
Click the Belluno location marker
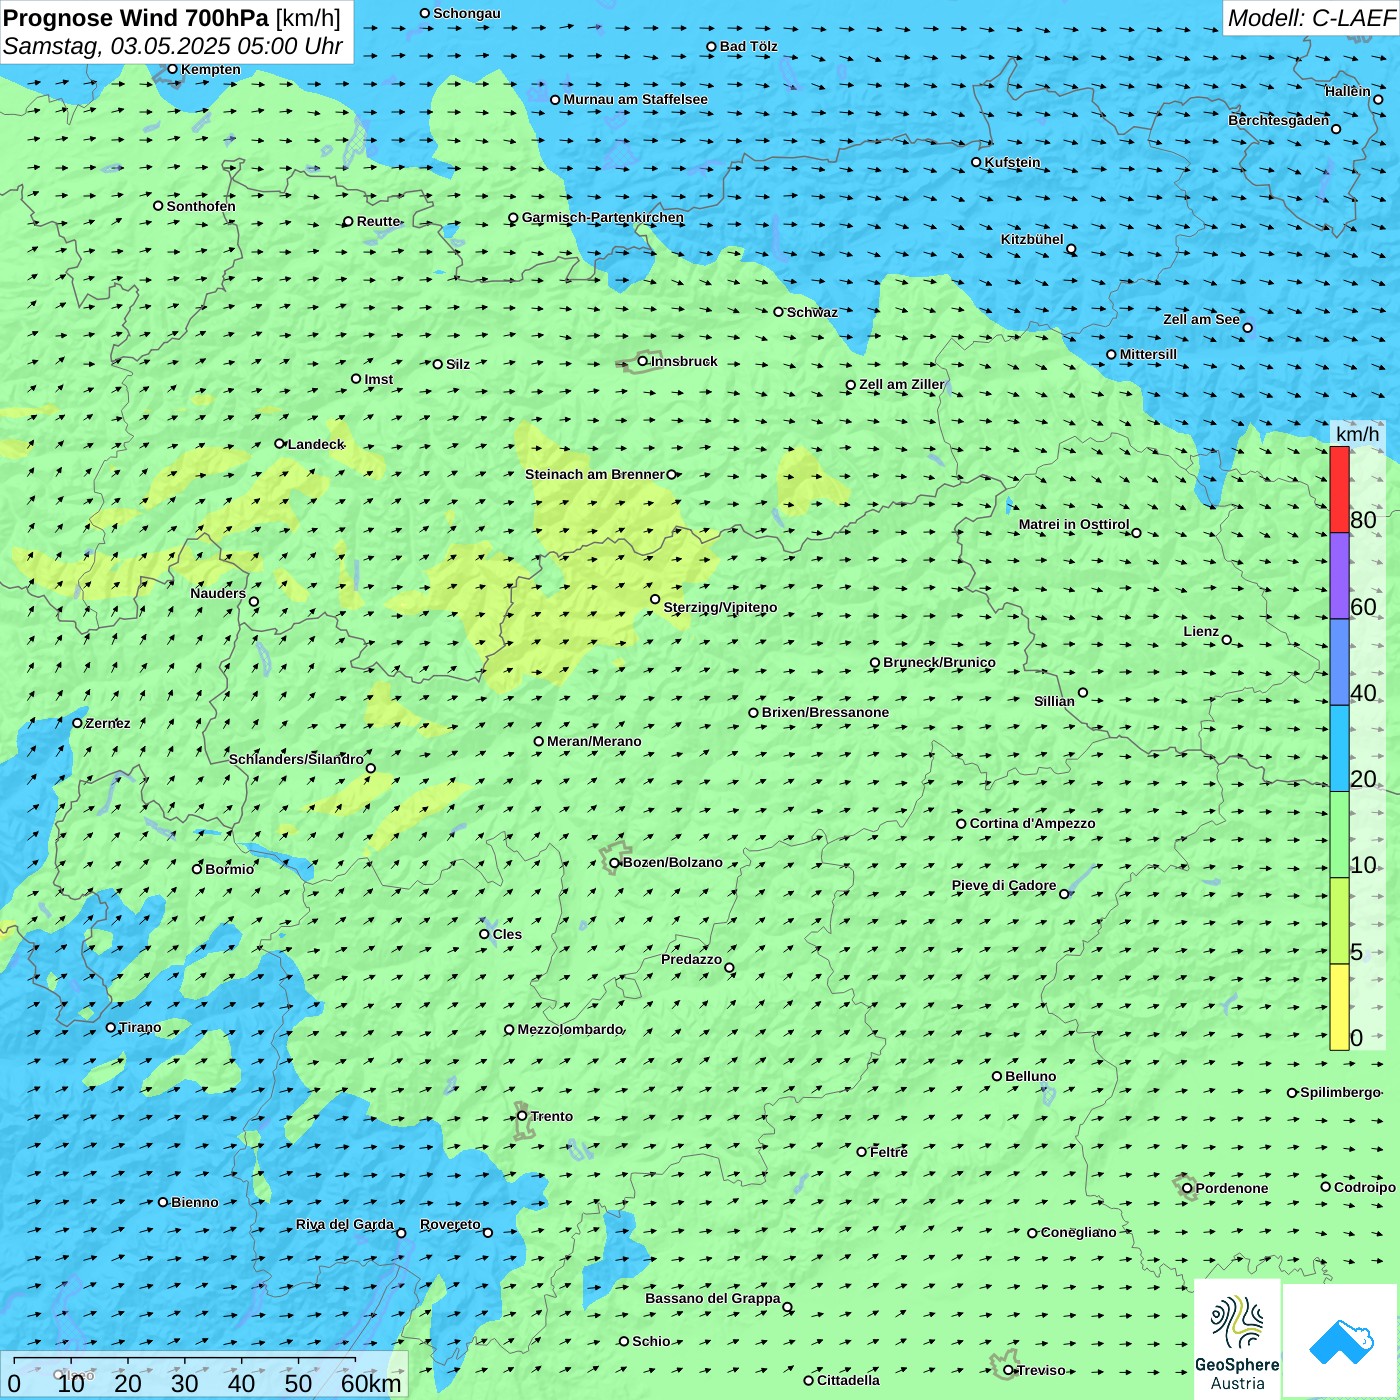(997, 1076)
